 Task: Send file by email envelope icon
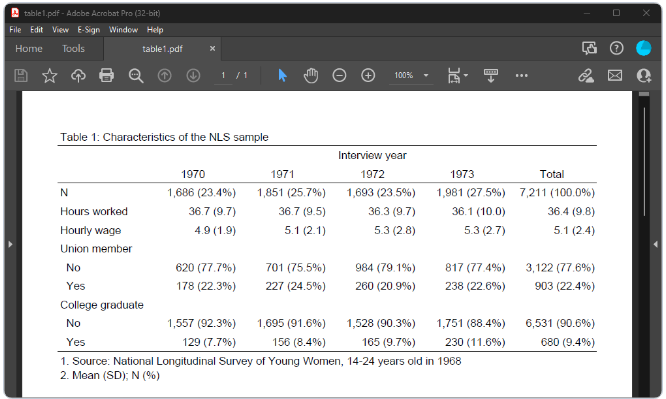coord(615,76)
